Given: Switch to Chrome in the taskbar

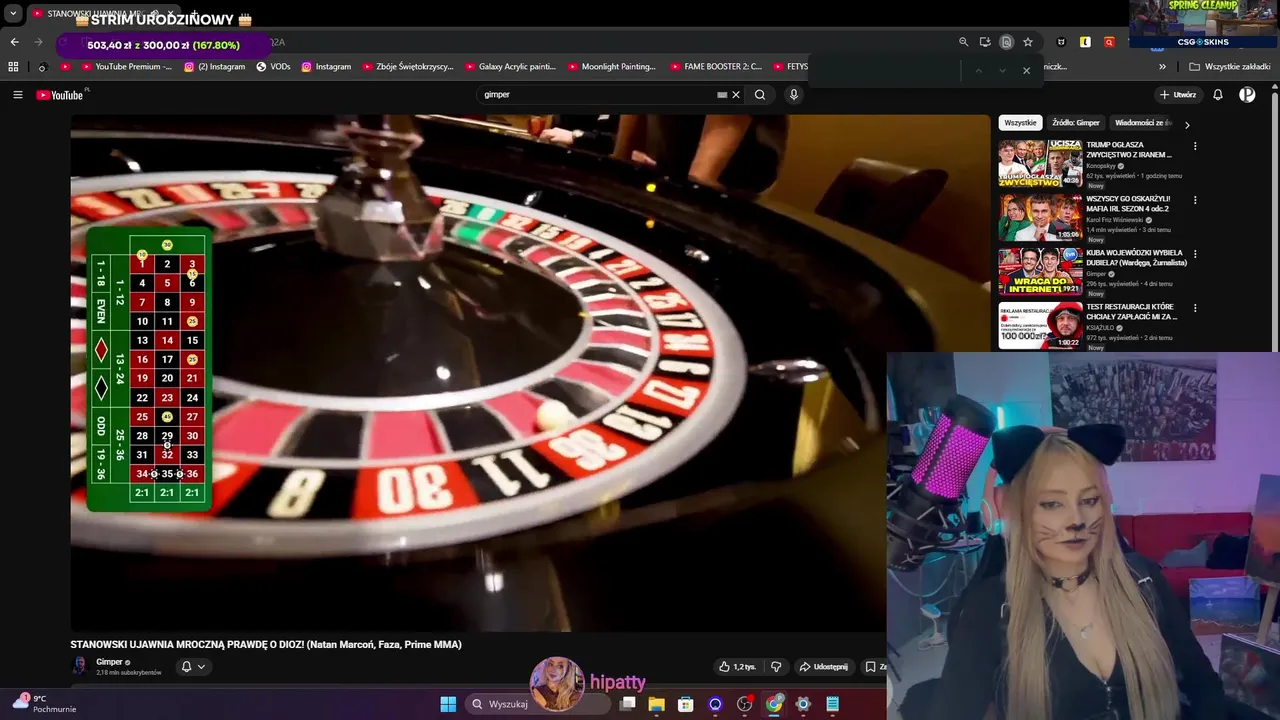Looking at the screenshot, I should [x=774, y=704].
